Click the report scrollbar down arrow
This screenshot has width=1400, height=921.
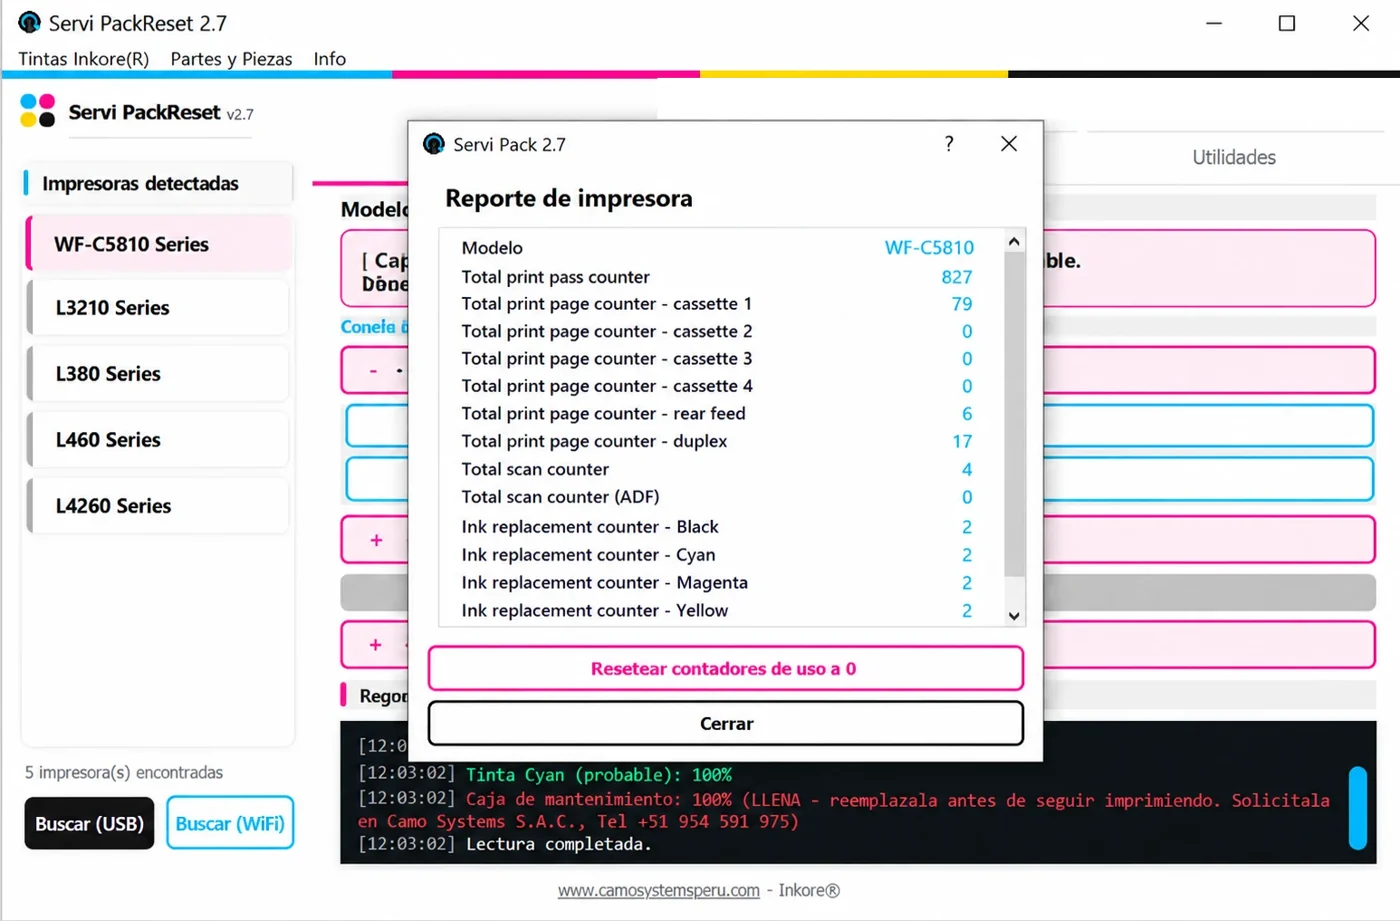[1014, 616]
